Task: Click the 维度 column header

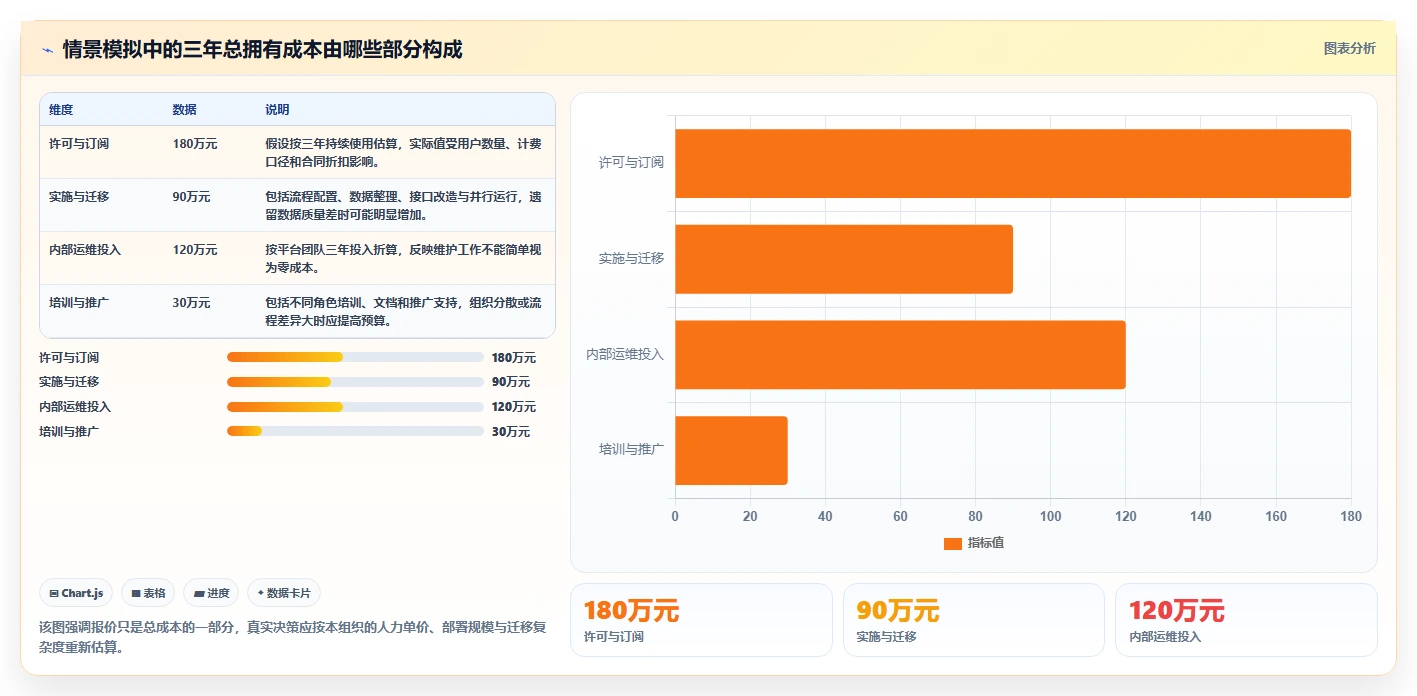Action: point(61,110)
